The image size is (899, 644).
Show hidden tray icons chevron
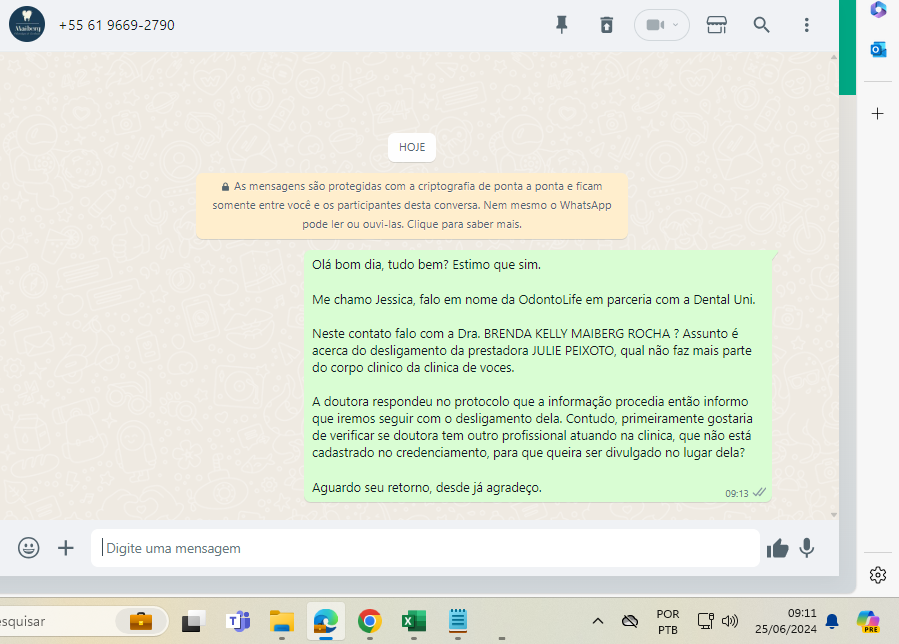tap(597, 621)
